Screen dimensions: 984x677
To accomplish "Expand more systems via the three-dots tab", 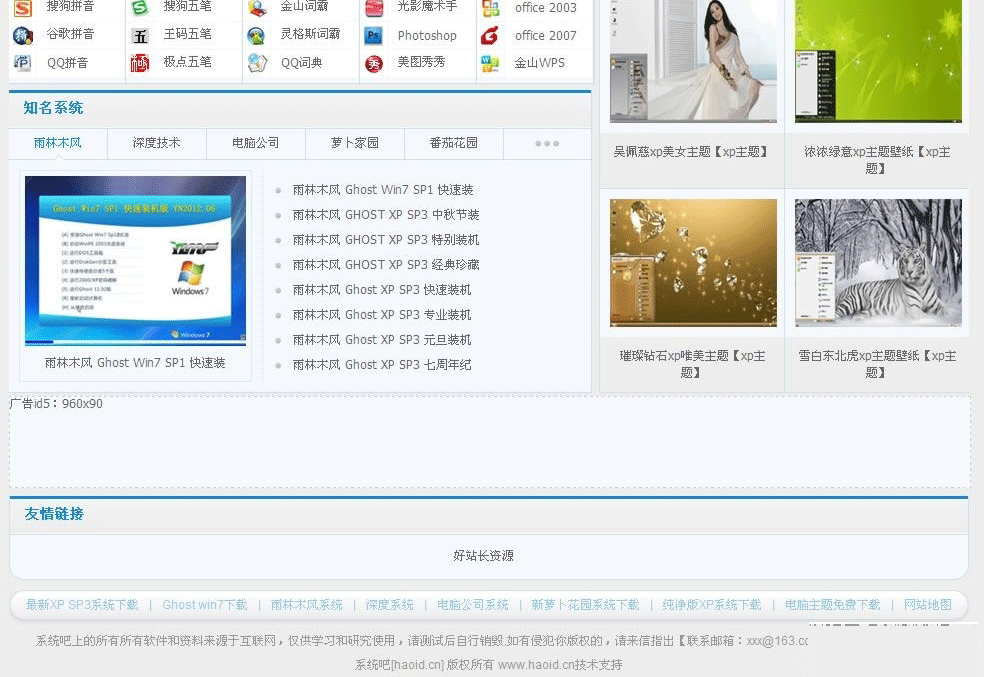I will pos(547,144).
